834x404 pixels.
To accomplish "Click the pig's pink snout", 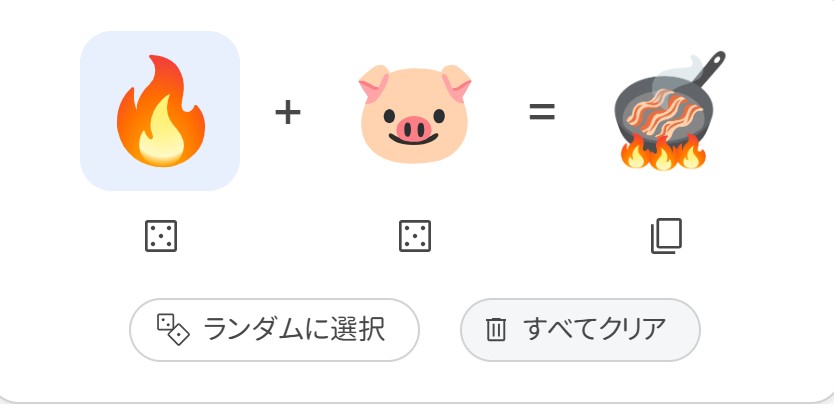I will tap(414, 128).
